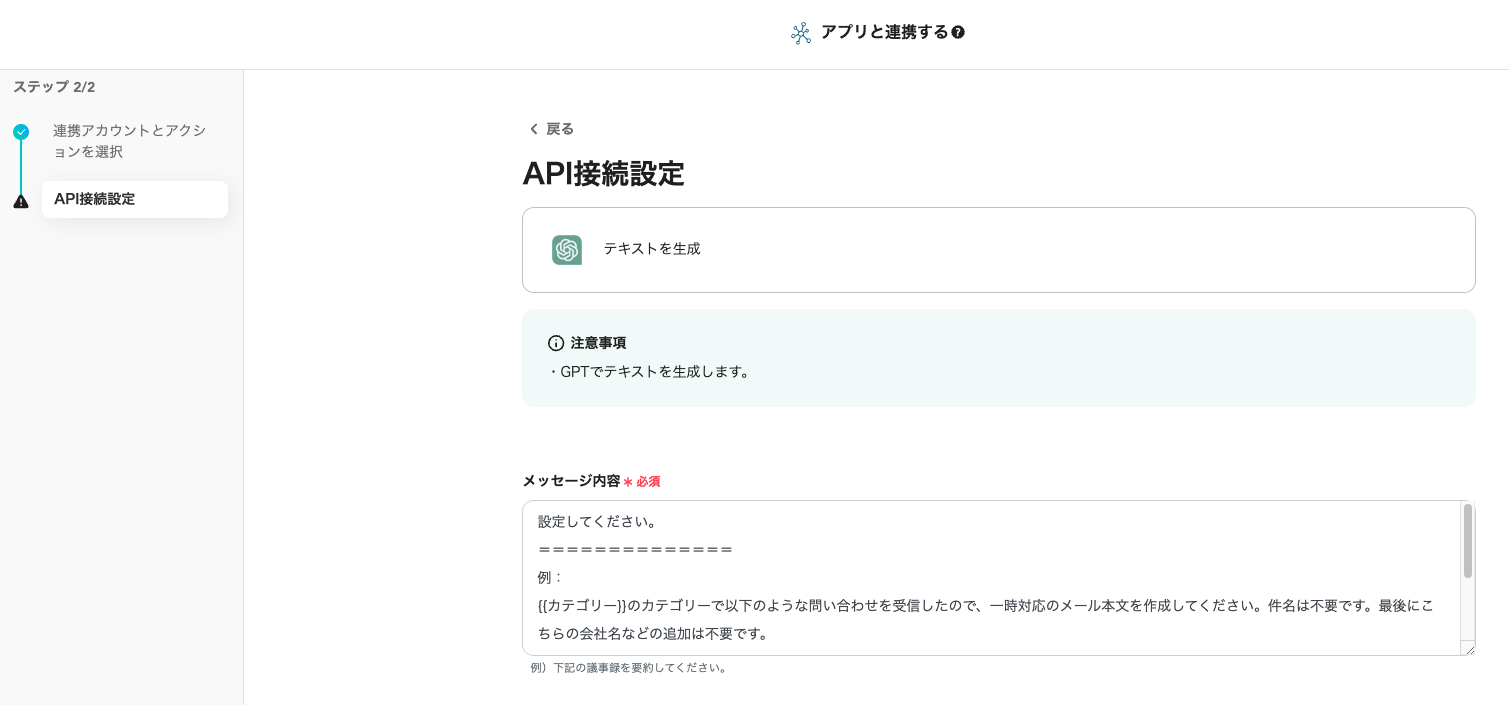Click the ステップ 2/2 label
Viewport: 1509px width, 705px height.
tap(54, 87)
